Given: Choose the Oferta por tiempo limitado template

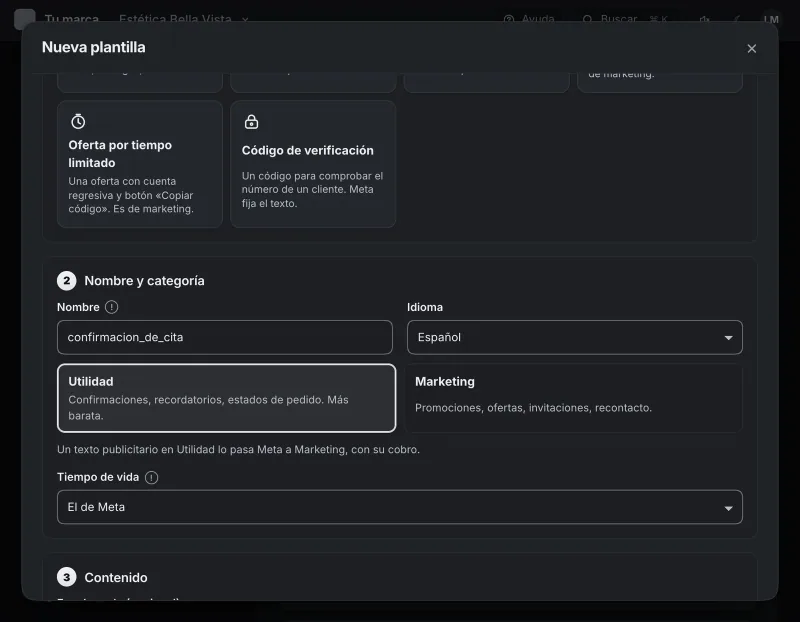Looking at the screenshot, I should (x=140, y=164).
